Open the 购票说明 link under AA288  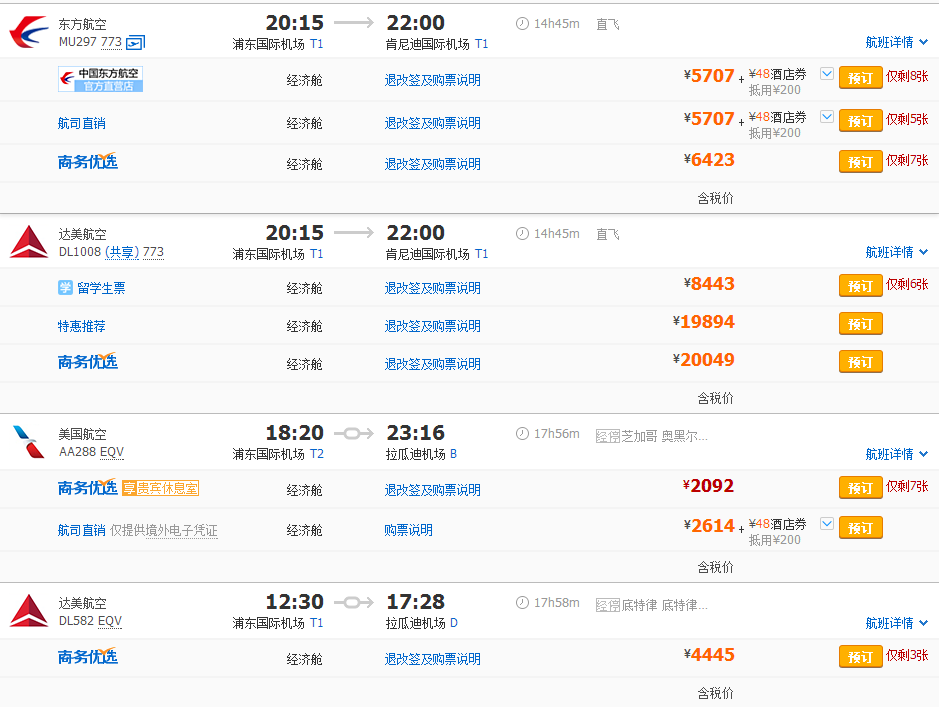click(x=408, y=530)
